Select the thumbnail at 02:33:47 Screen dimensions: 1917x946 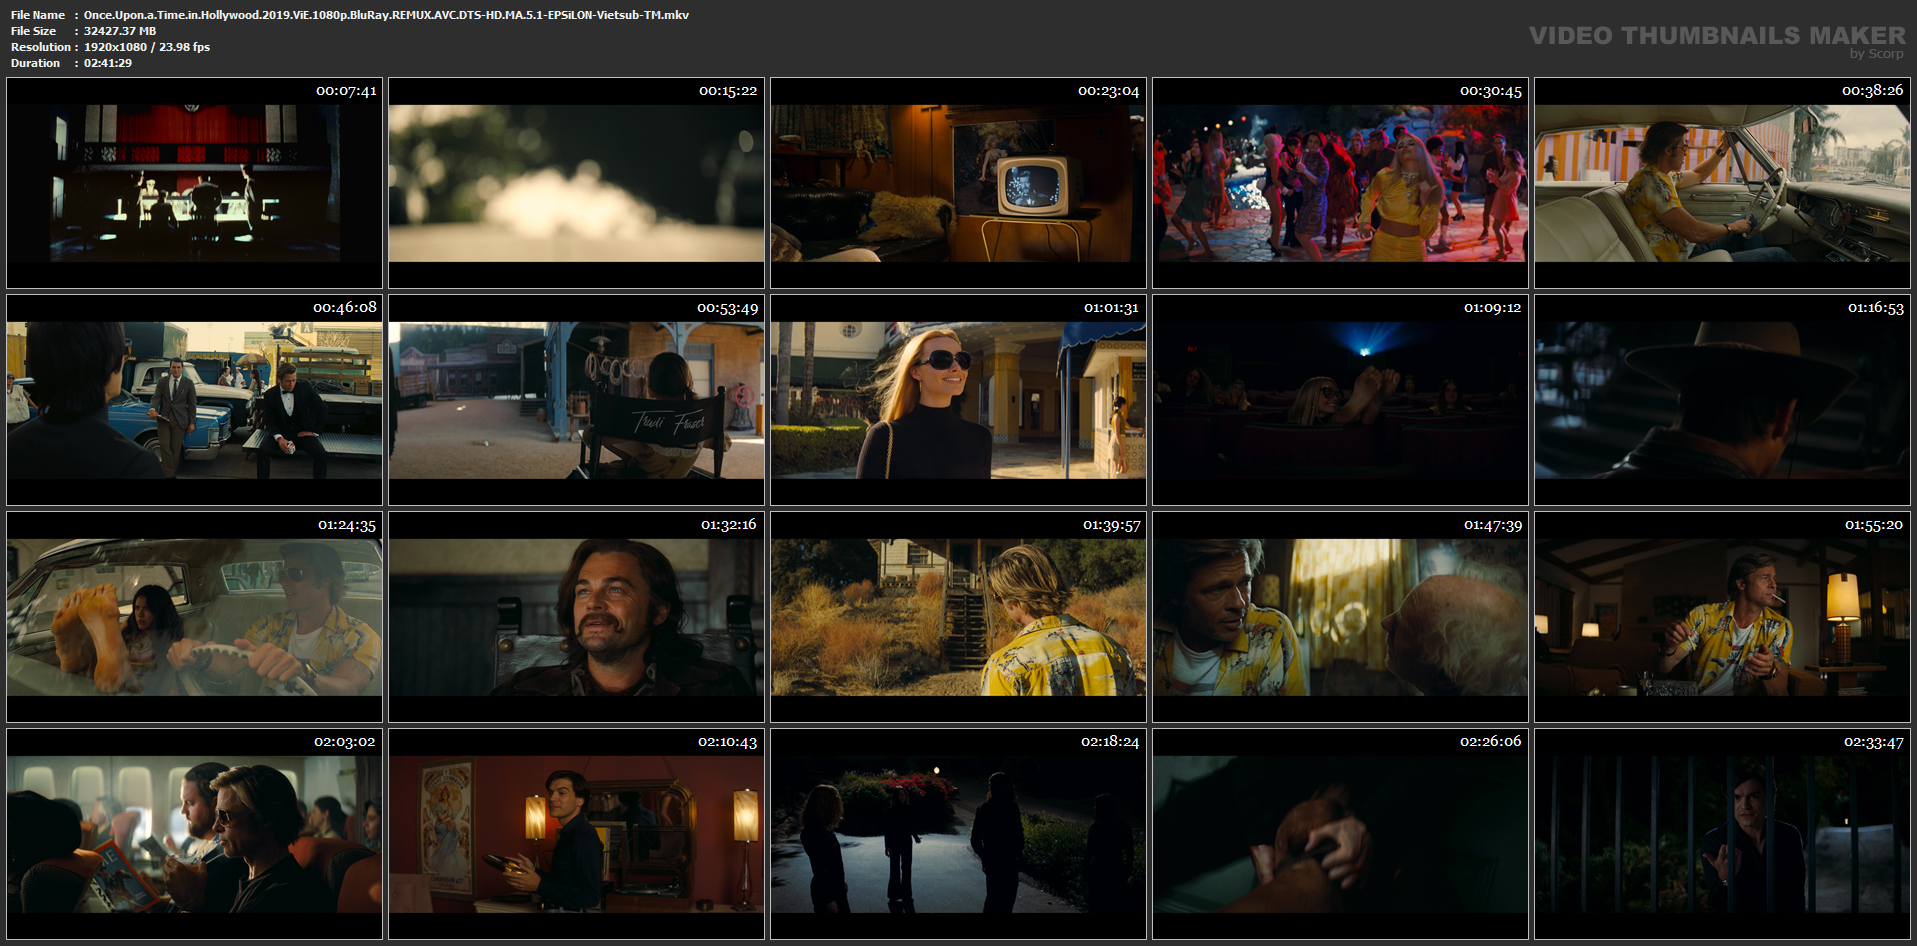1722,834
